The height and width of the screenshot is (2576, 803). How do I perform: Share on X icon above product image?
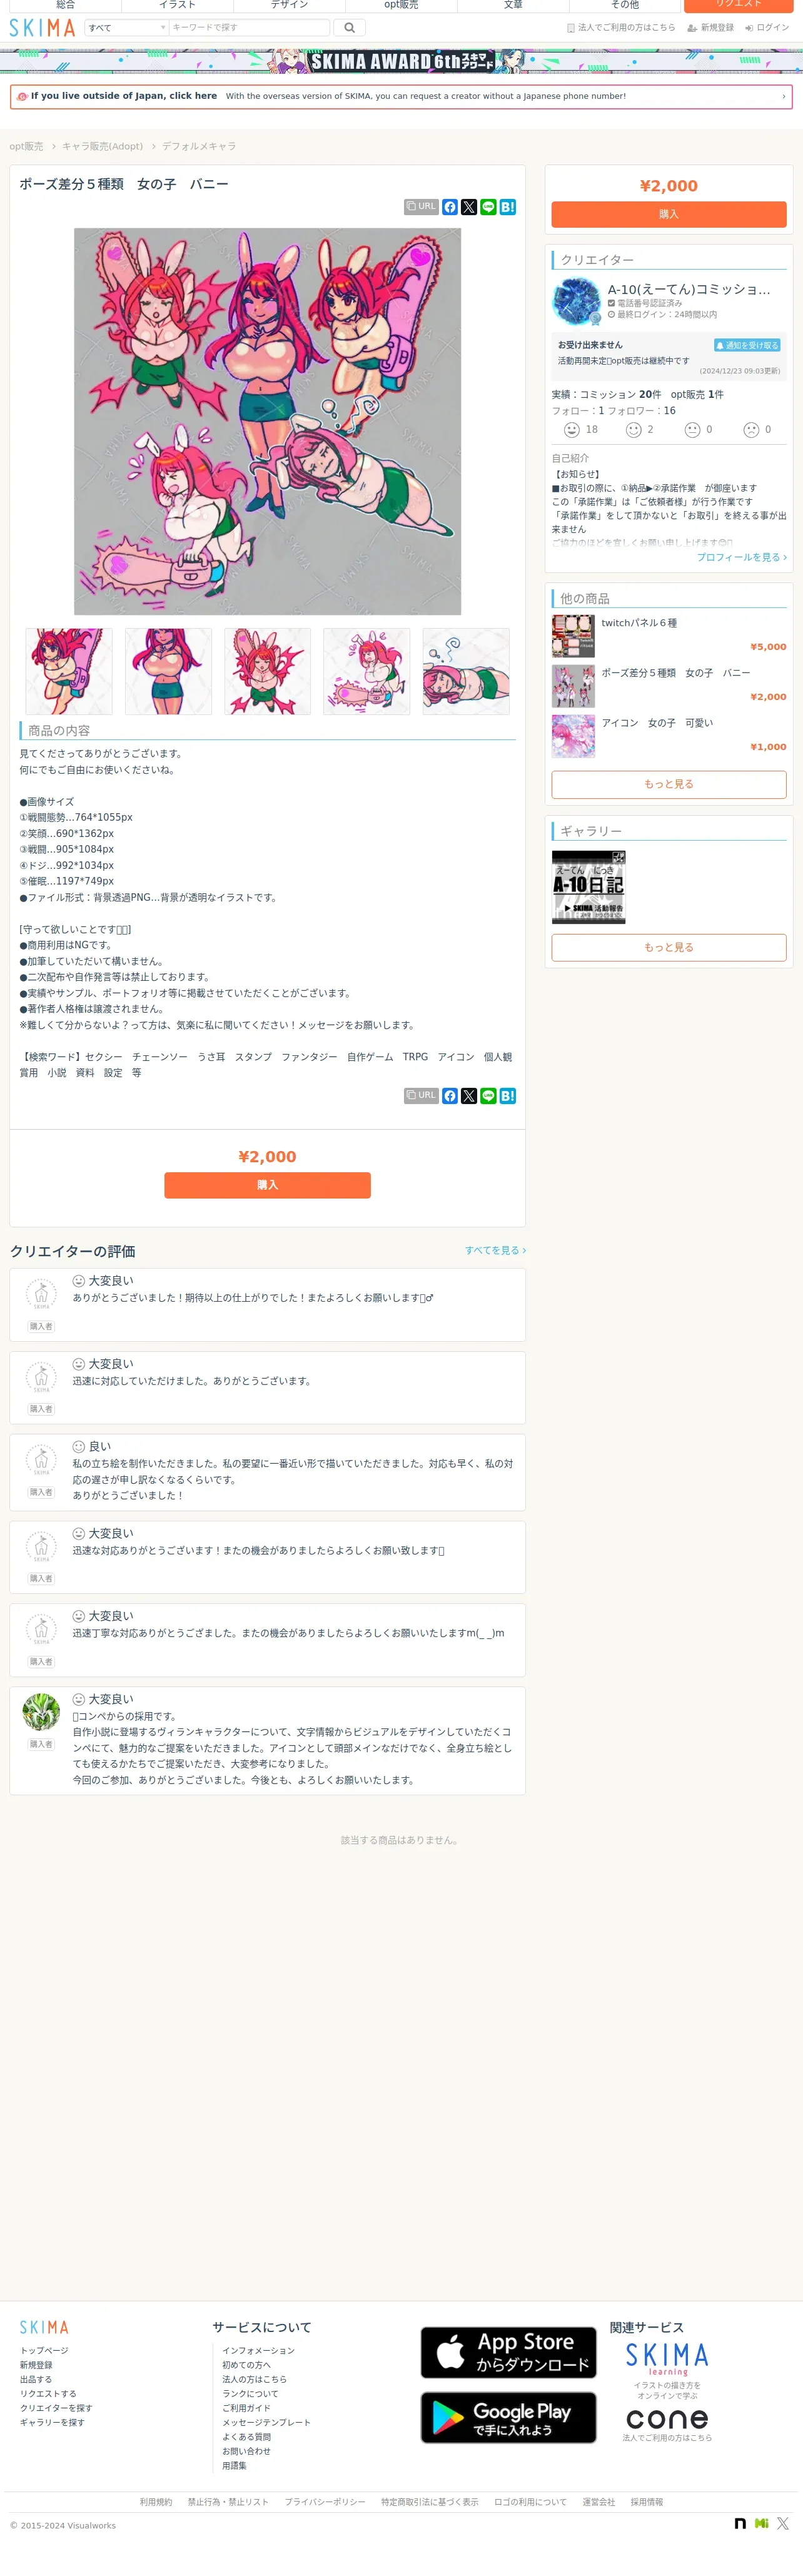coord(469,207)
